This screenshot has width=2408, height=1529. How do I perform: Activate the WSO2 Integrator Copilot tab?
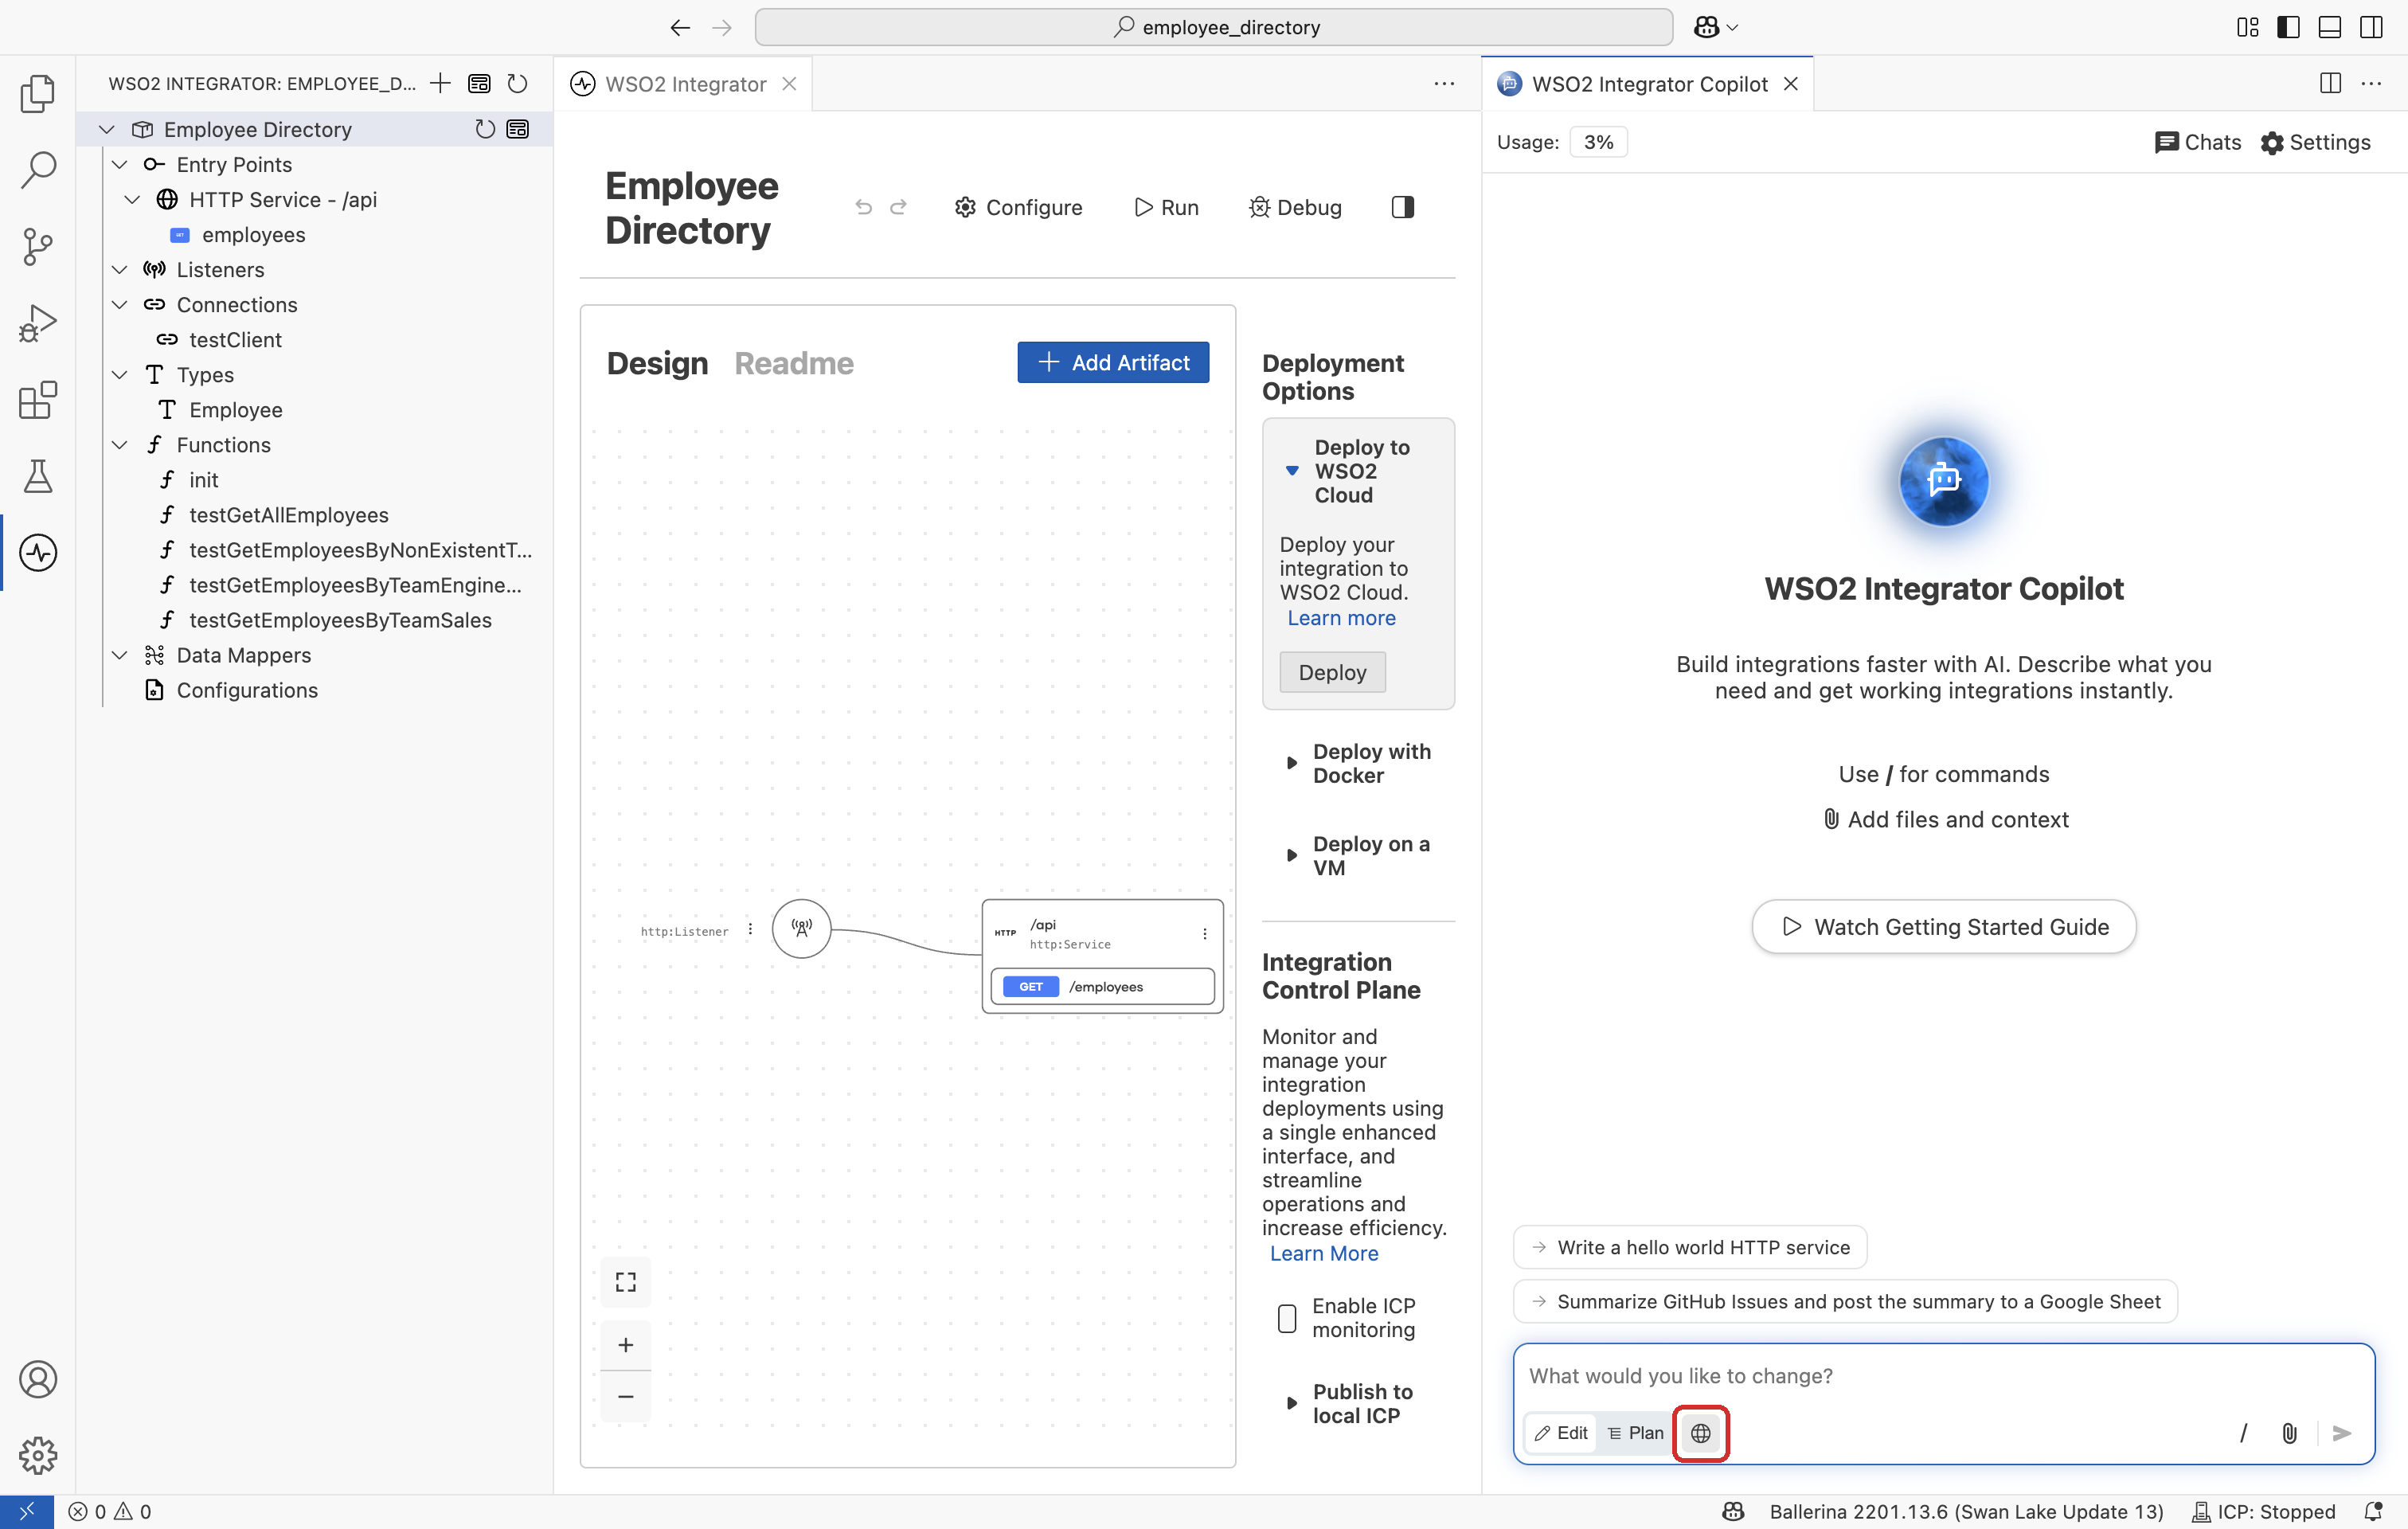point(1649,84)
